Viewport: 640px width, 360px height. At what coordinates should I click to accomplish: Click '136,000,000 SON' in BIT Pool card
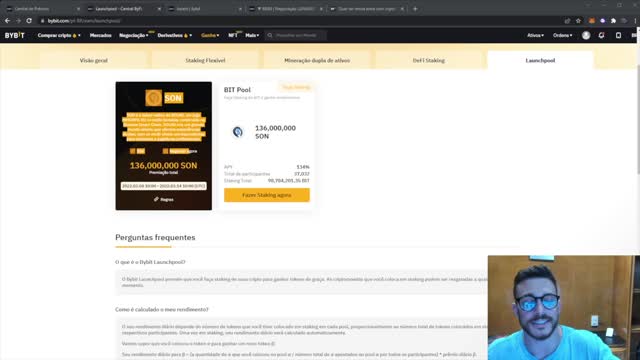(x=276, y=132)
